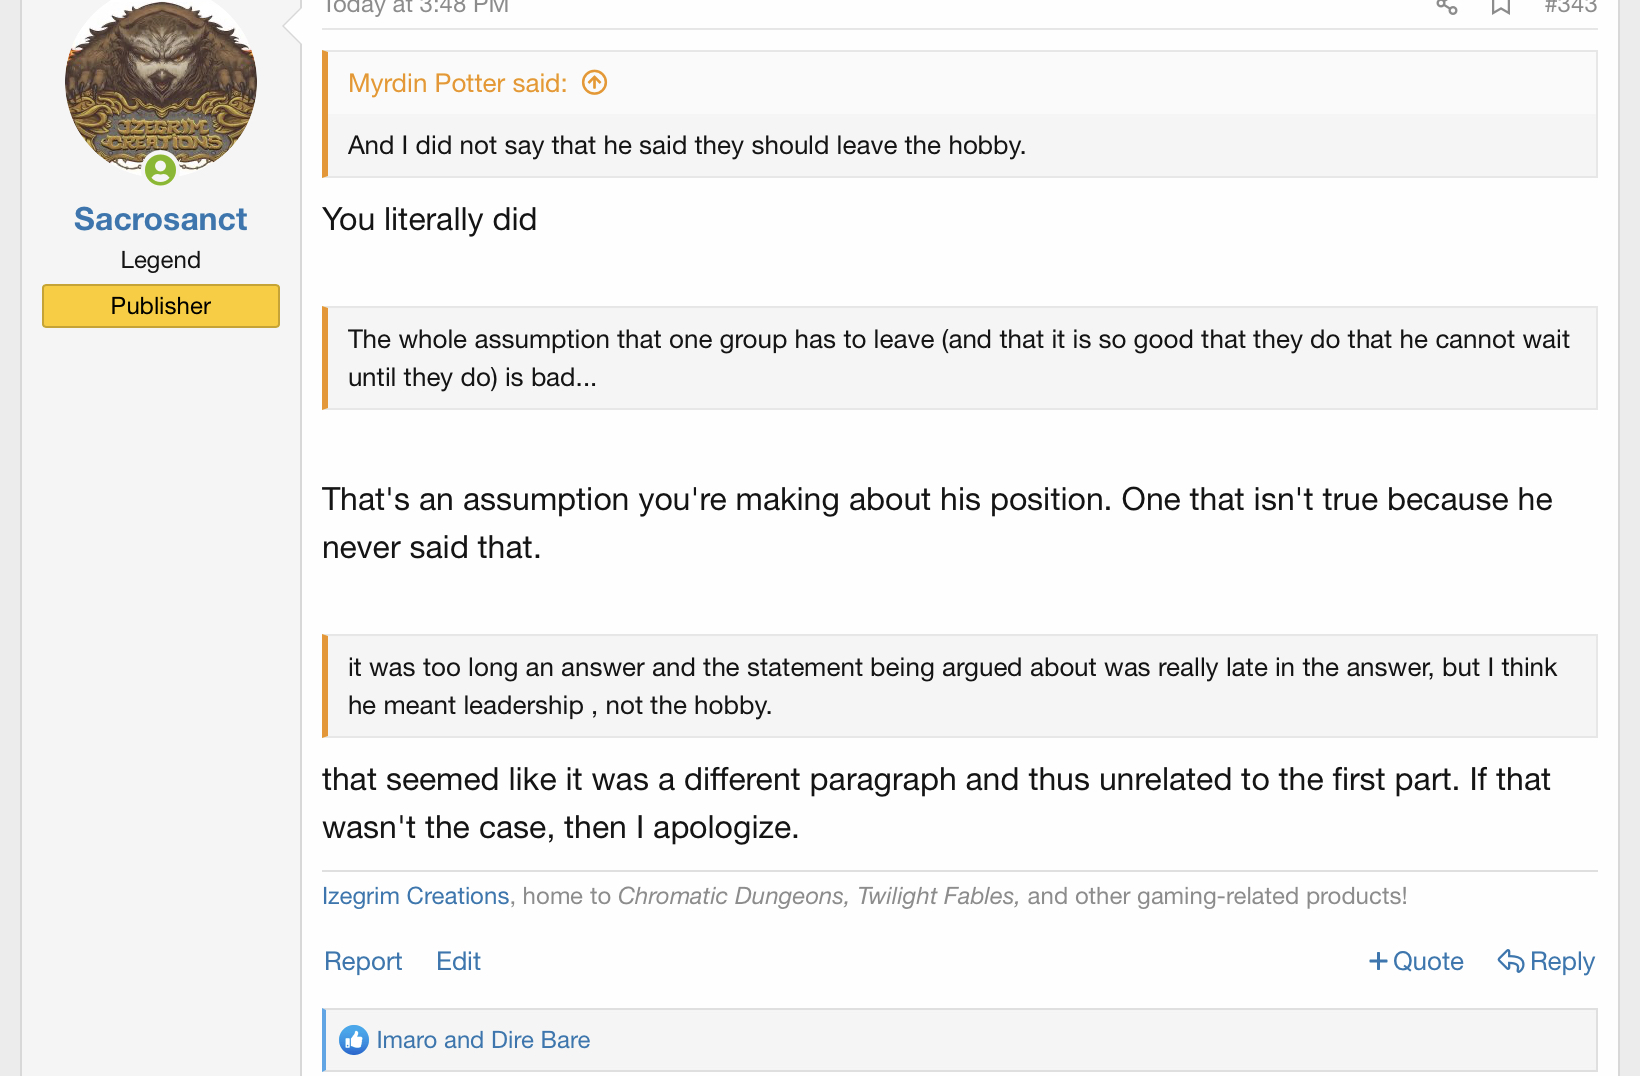Bookmark this post with the bookmark icon
This screenshot has width=1640, height=1076.
(x=1501, y=7)
